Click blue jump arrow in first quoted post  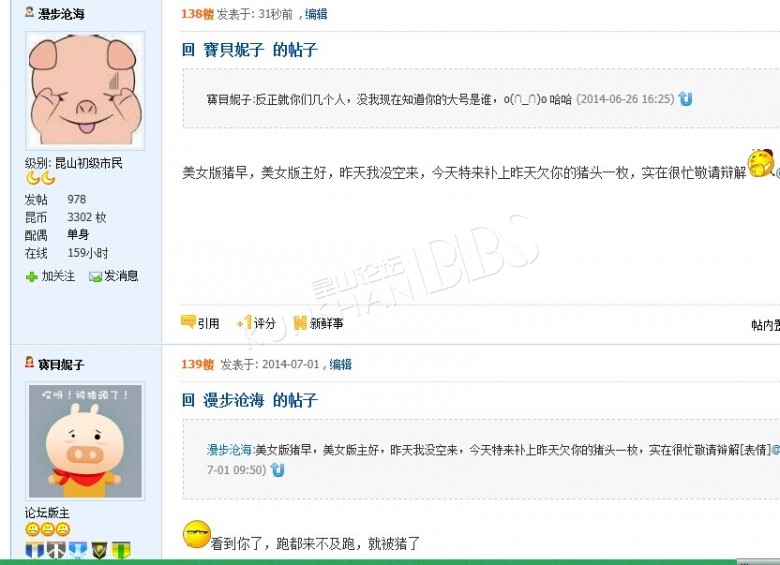tap(685, 99)
